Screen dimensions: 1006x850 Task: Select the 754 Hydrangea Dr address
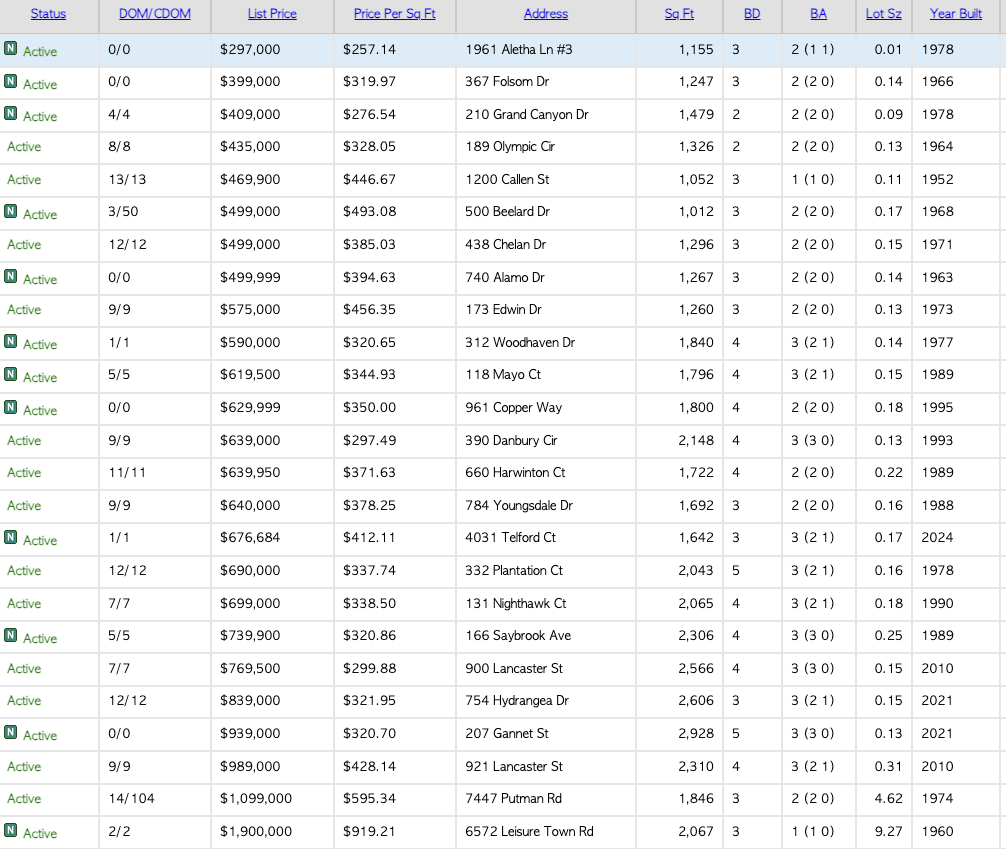click(517, 701)
